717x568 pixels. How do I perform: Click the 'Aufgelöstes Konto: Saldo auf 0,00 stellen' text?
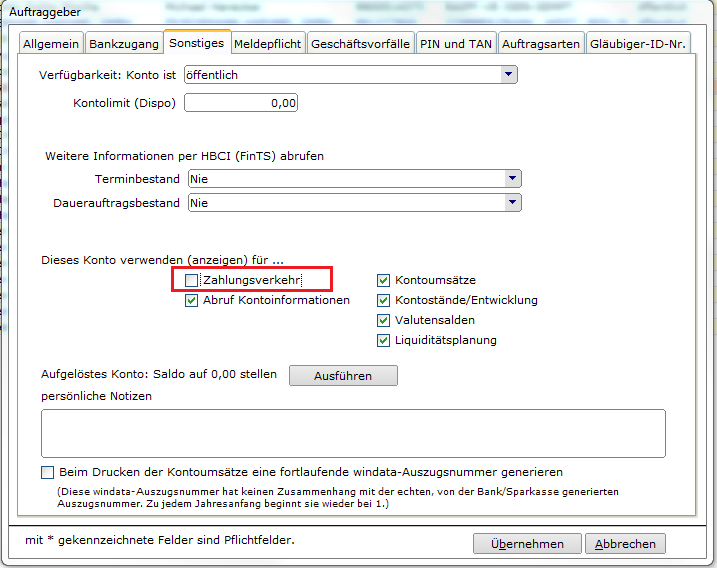(159, 374)
